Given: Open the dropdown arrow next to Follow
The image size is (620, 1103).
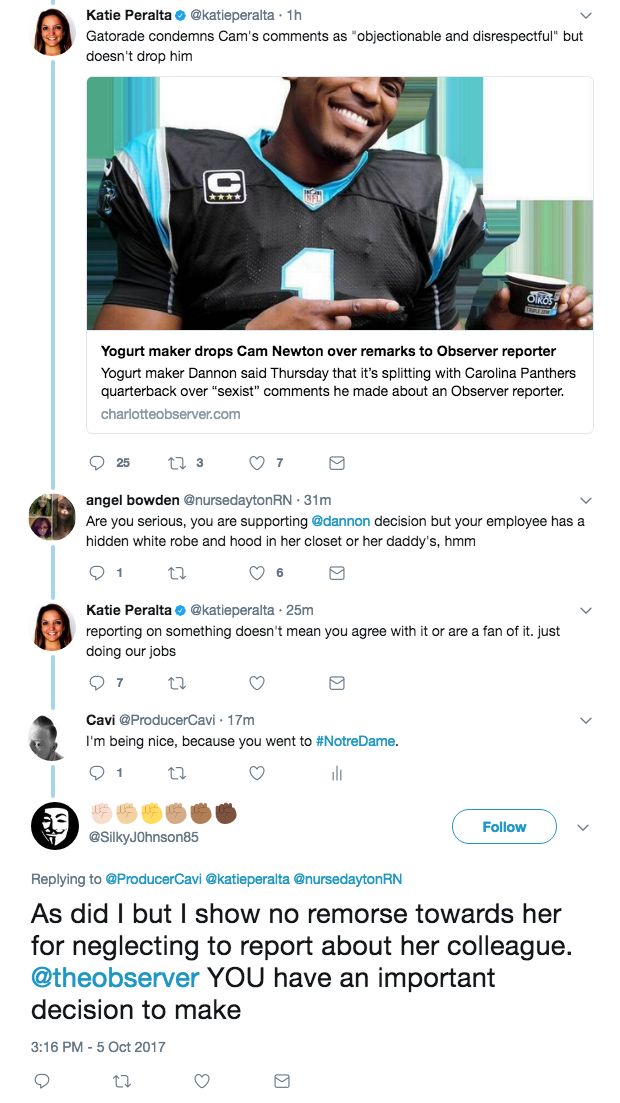Looking at the screenshot, I should coord(583,827).
